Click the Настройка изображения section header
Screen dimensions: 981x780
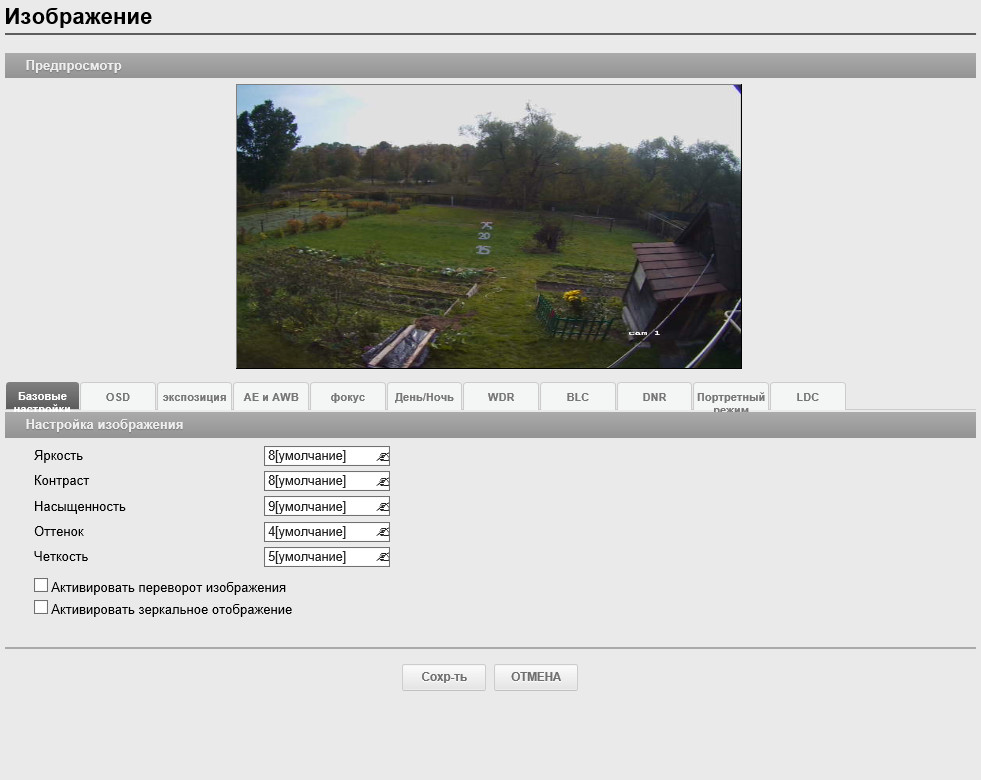(x=490, y=425)
